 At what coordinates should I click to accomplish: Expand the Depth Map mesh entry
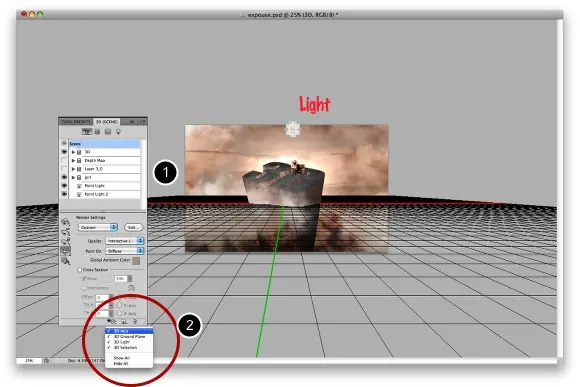coord(73,161)
